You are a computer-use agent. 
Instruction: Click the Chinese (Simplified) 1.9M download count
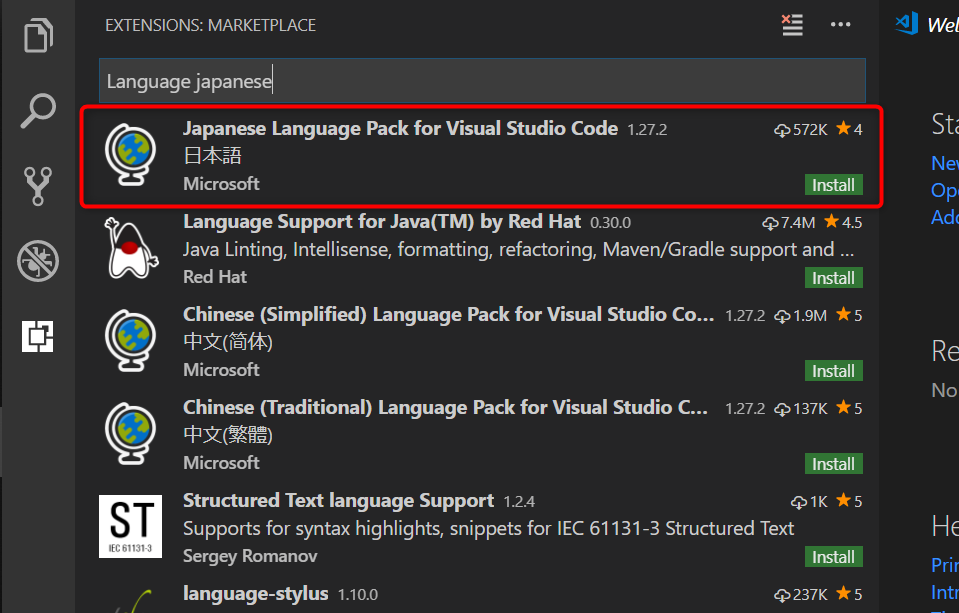click(801, 316)
